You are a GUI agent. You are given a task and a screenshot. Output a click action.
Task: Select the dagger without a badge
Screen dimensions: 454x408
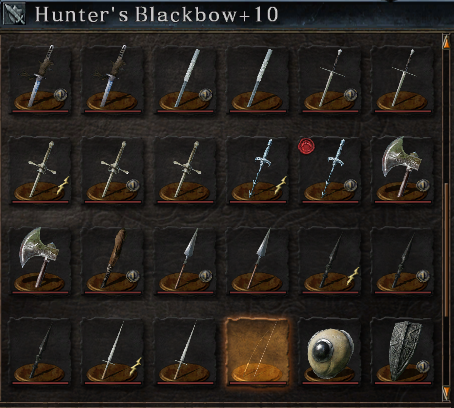[113, 79]
